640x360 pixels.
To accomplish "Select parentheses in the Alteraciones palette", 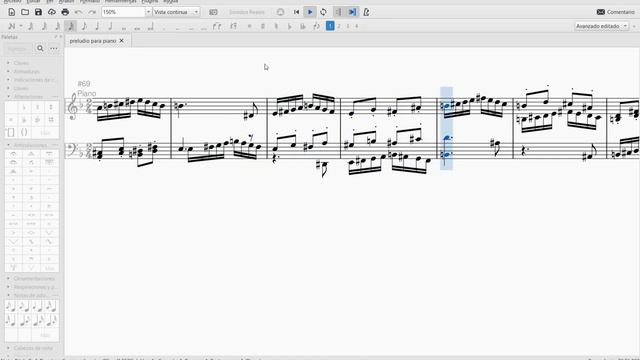I will point(24,132).
